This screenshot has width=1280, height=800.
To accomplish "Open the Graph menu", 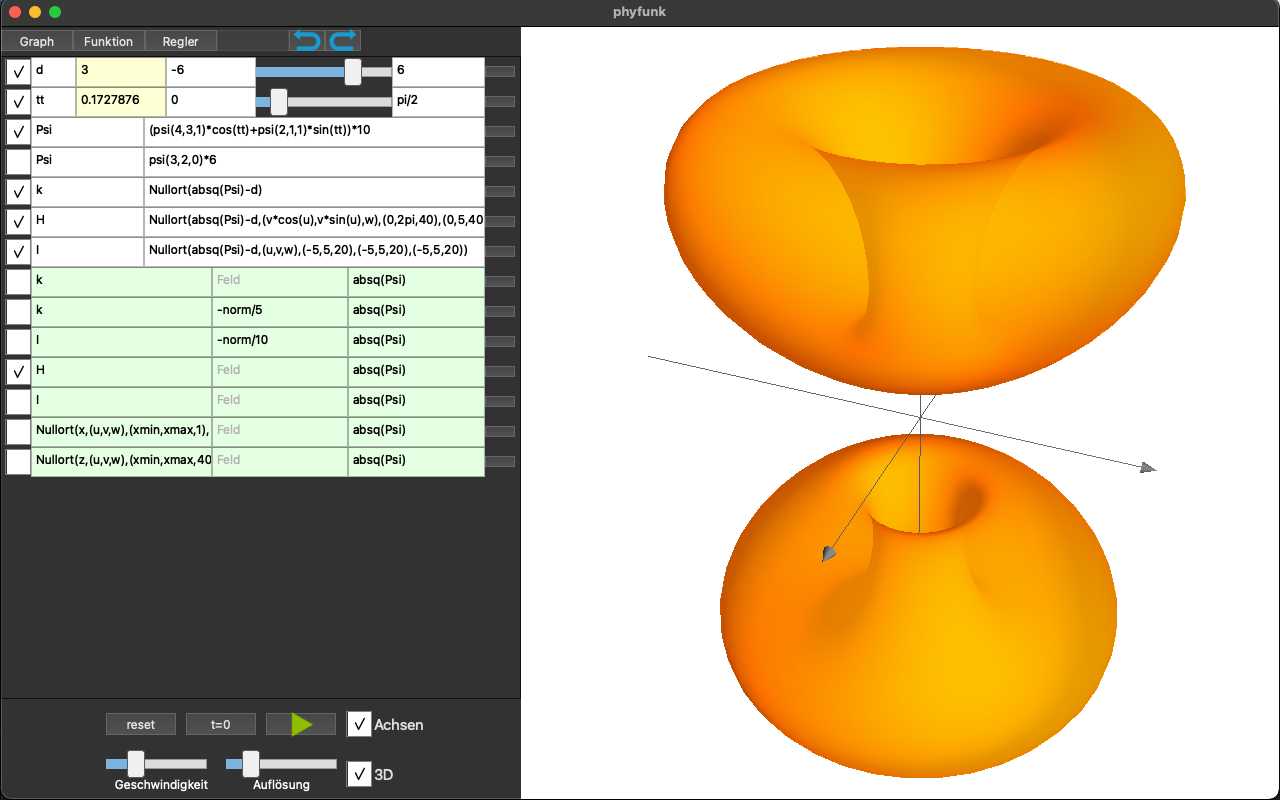I will (x=37, y=41).
